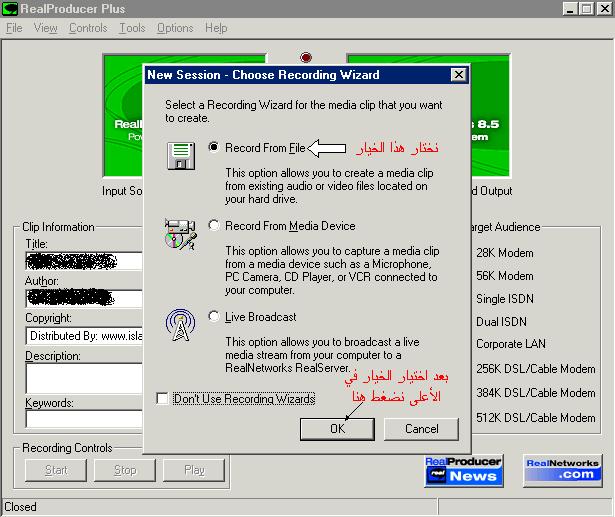Select the Single ISDN target audience
Viewport: 615px width, 517px height.
[505, 299]
